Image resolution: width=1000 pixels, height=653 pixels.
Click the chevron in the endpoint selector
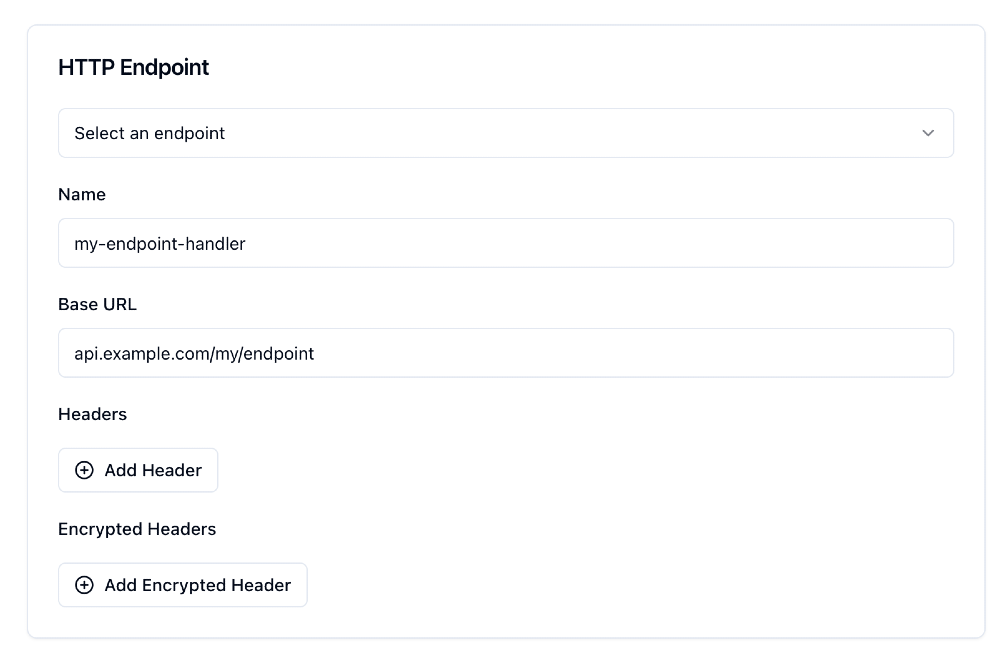tap(927, 132)
